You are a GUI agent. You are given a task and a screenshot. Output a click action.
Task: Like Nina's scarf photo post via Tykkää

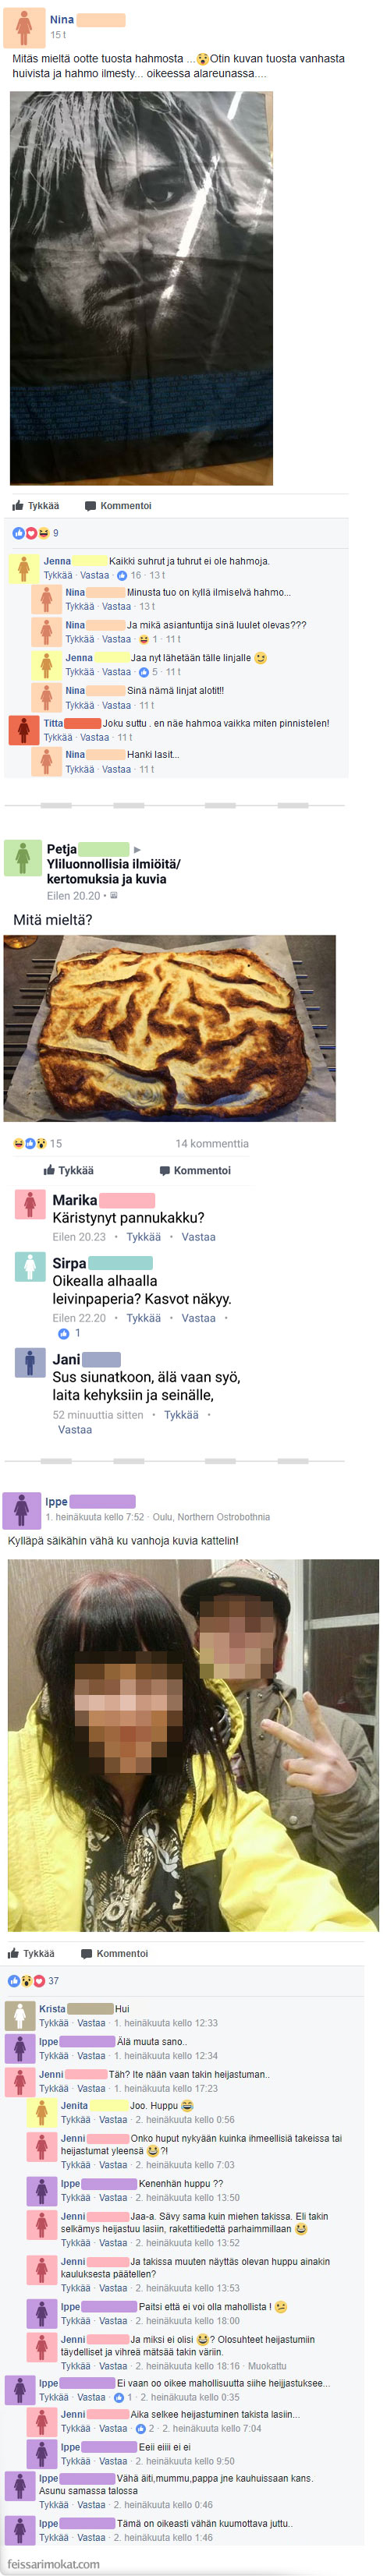pos(36,505)
